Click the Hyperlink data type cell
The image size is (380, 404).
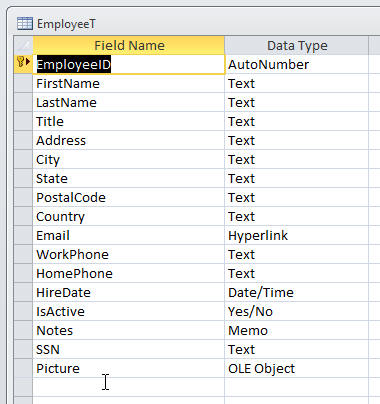(297, 235)
